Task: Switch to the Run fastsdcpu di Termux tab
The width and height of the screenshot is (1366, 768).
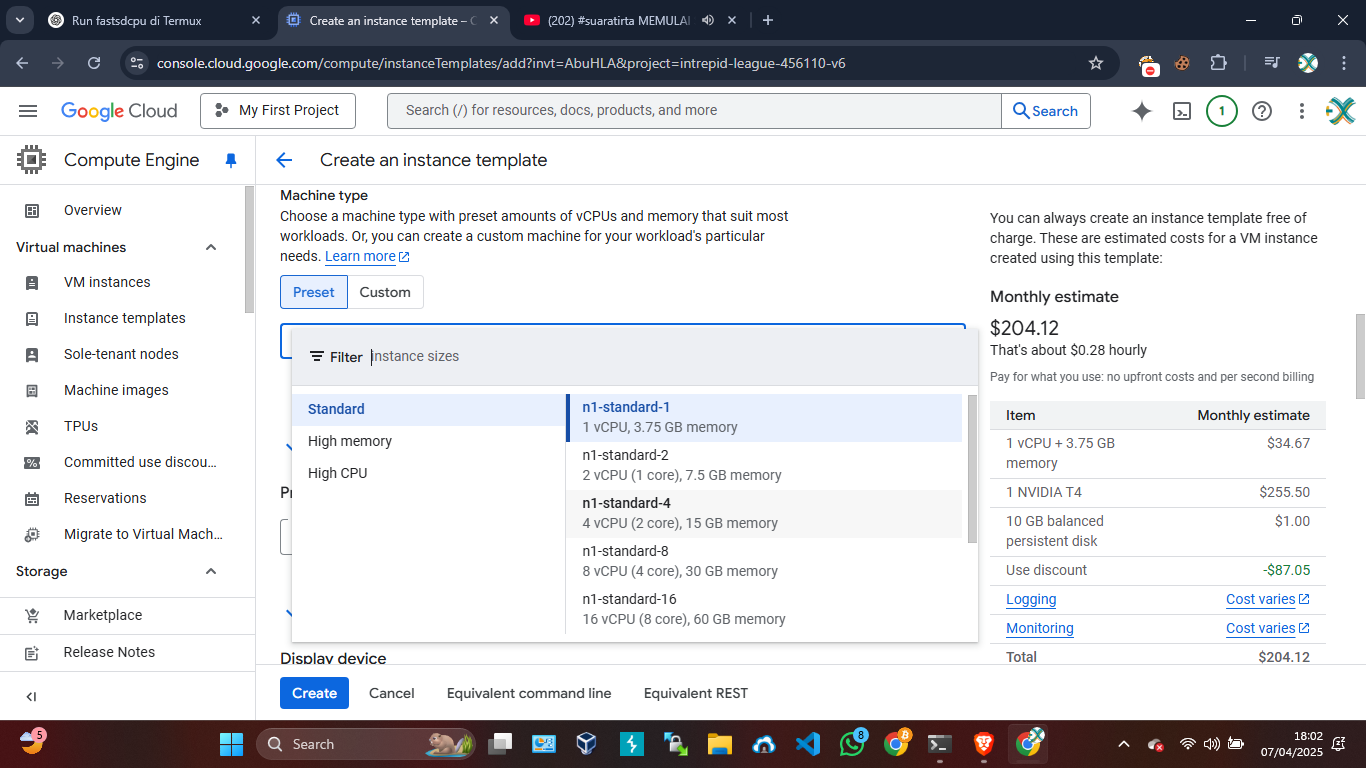Action: (x=155, y=20)
